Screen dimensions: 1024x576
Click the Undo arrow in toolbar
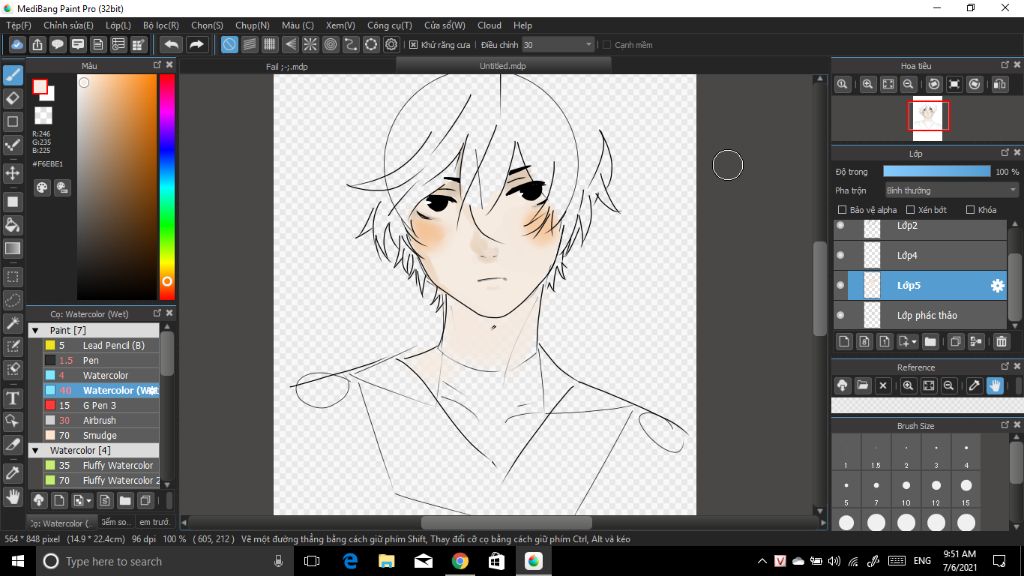(171, 44)
